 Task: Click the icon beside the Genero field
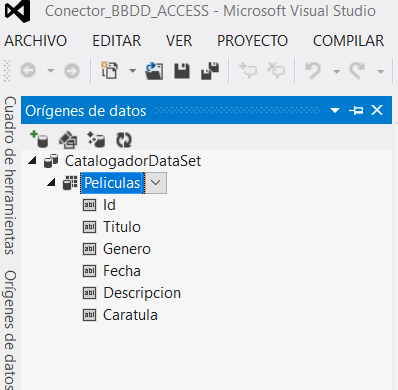click(x=89, y=249)
